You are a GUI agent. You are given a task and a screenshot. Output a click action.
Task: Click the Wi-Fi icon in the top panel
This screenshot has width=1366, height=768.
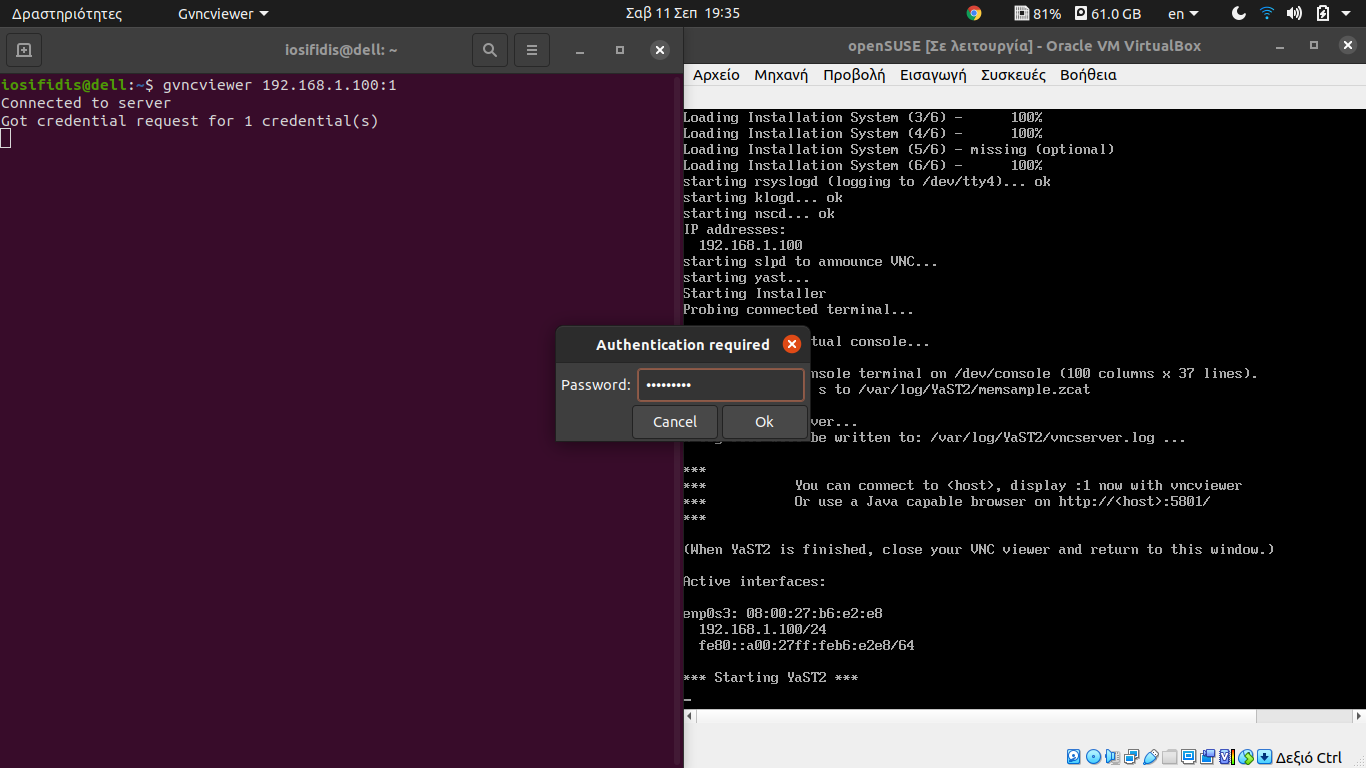point(1267,14)
